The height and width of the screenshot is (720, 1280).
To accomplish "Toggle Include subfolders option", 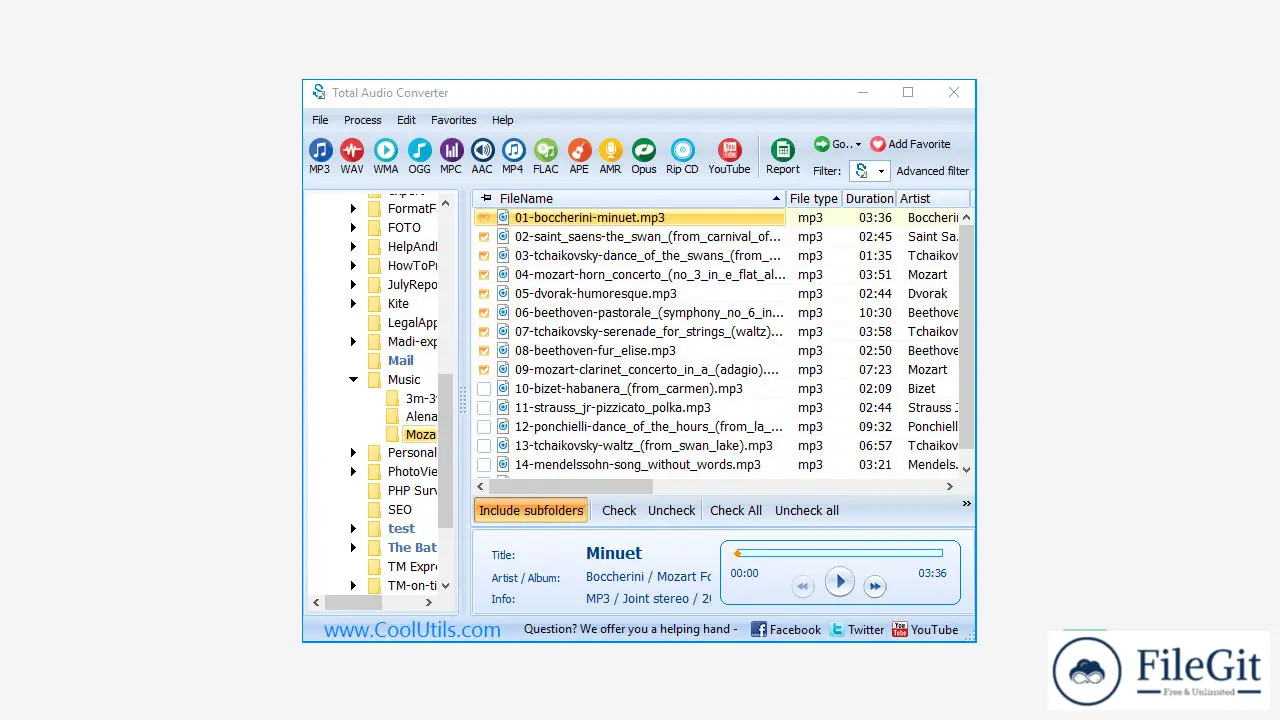I will pos(531,510).
